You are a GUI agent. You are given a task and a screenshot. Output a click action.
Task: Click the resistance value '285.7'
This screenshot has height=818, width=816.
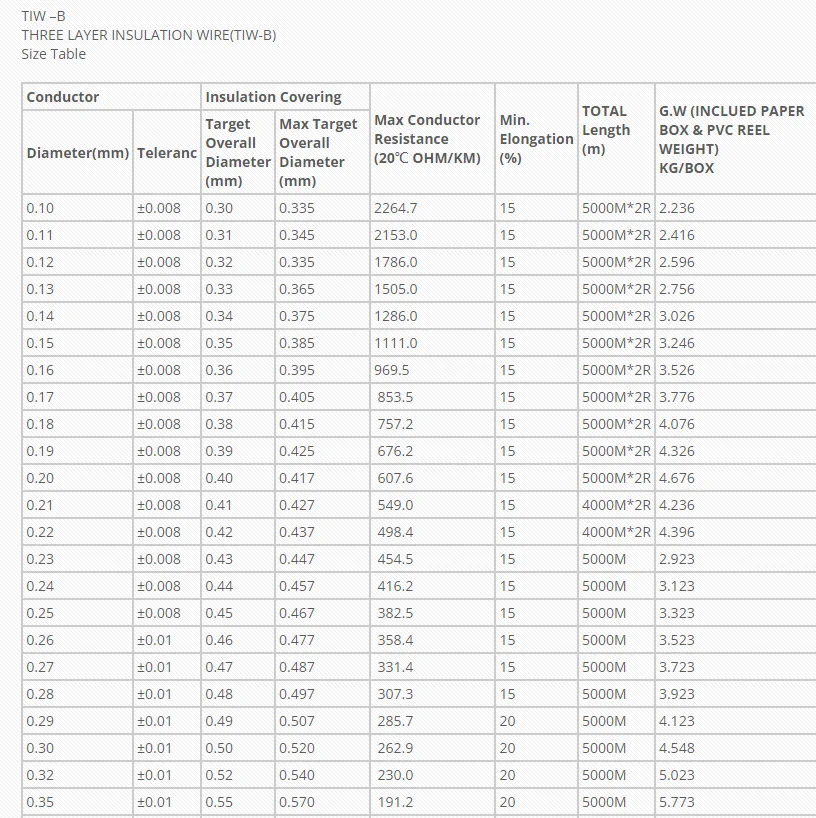coord(395,721)
